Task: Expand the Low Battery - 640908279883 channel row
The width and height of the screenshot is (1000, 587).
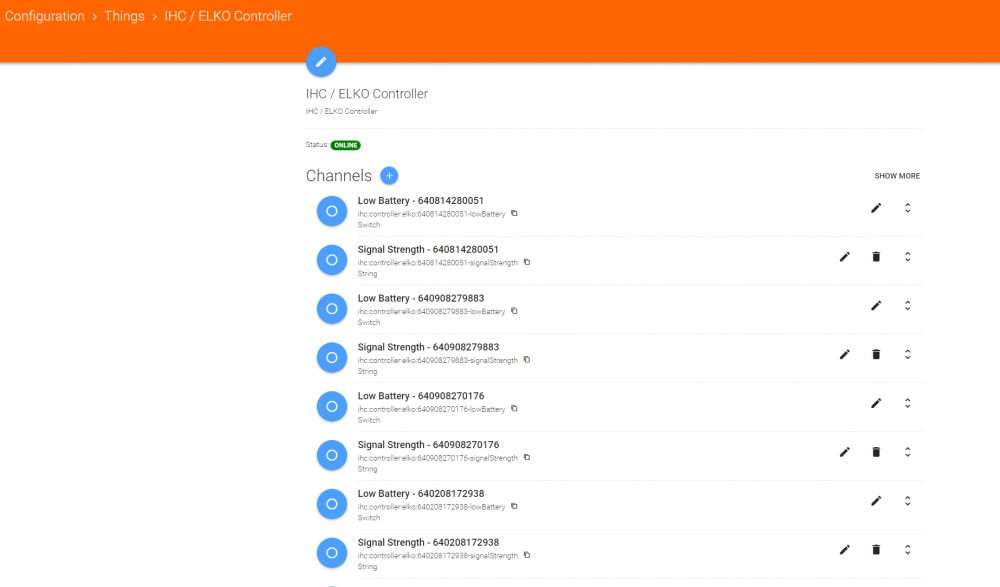Action: click(x=908, y=306)
